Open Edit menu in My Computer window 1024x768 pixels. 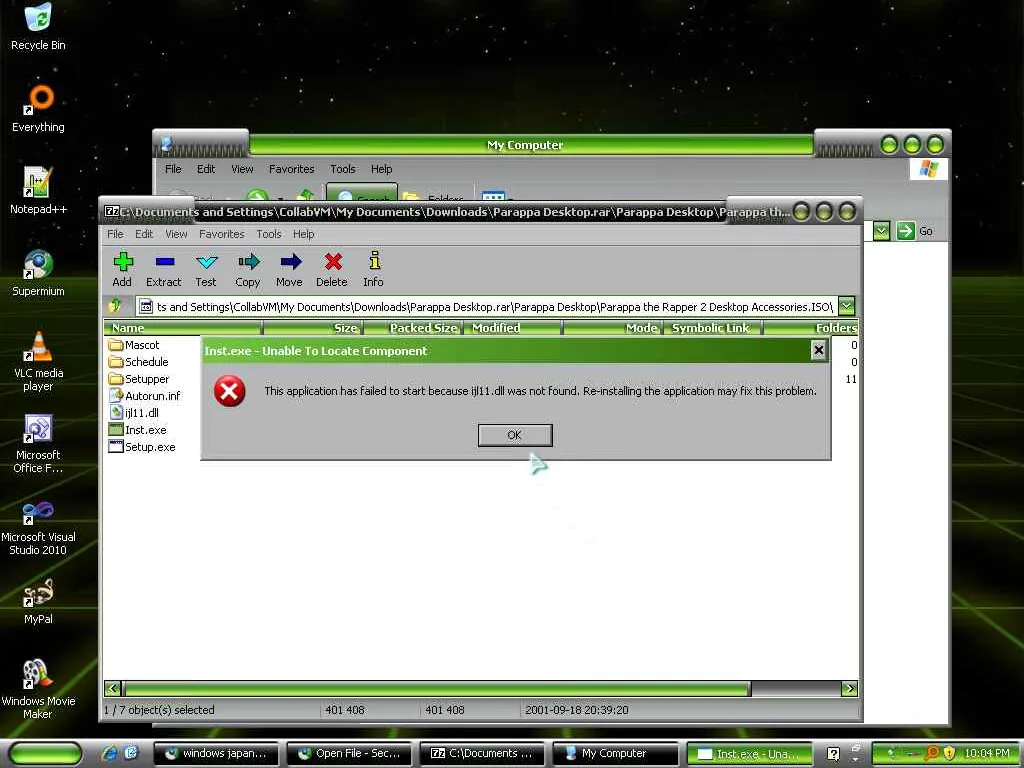(206, 168)
